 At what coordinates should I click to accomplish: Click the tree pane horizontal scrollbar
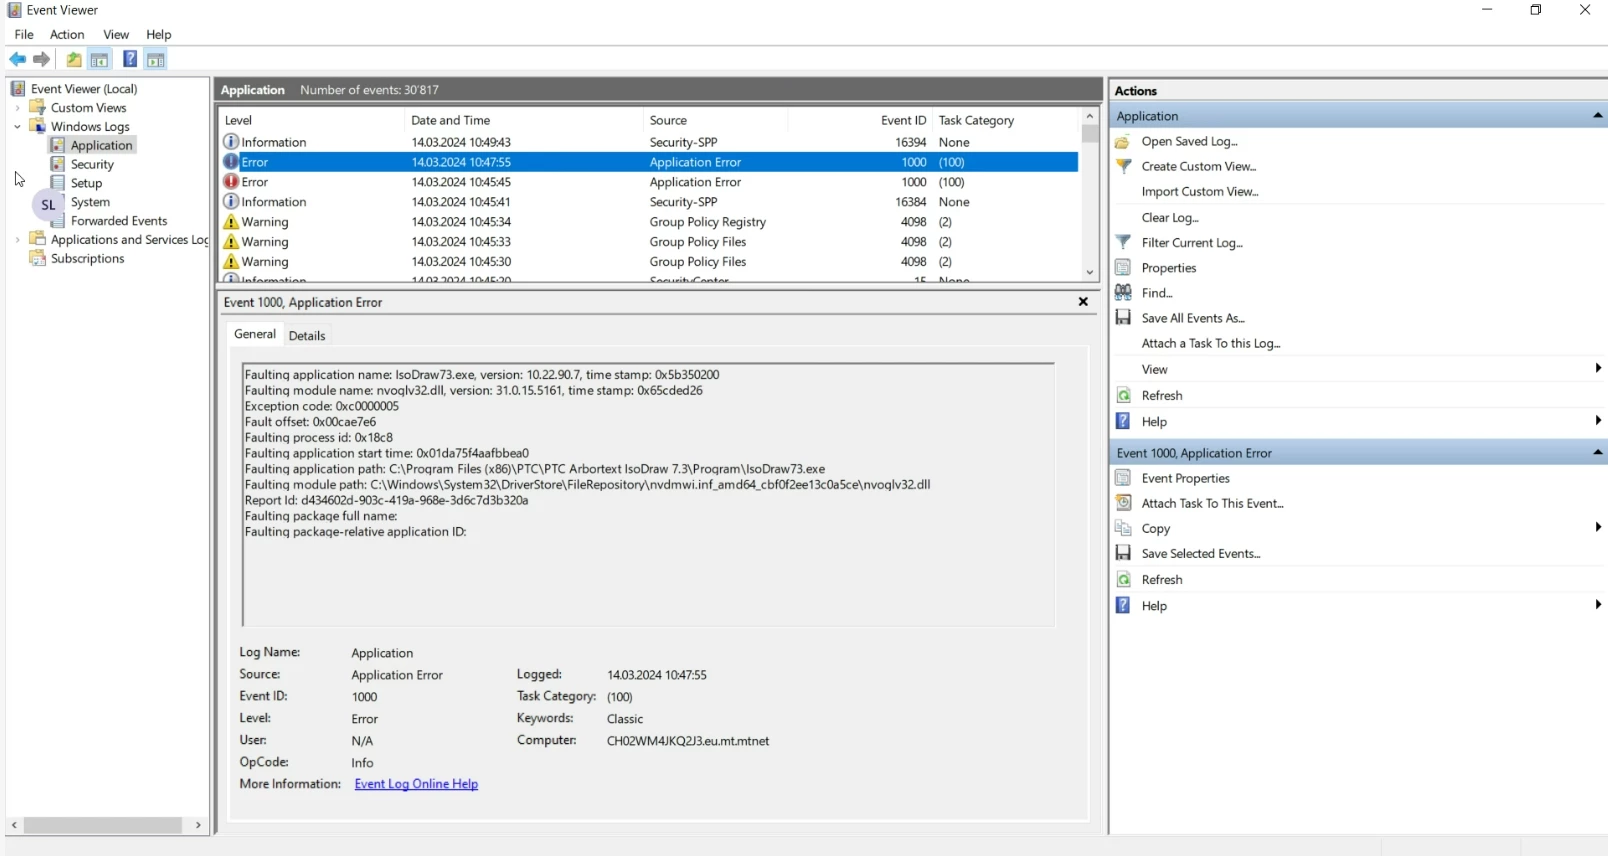103,826
